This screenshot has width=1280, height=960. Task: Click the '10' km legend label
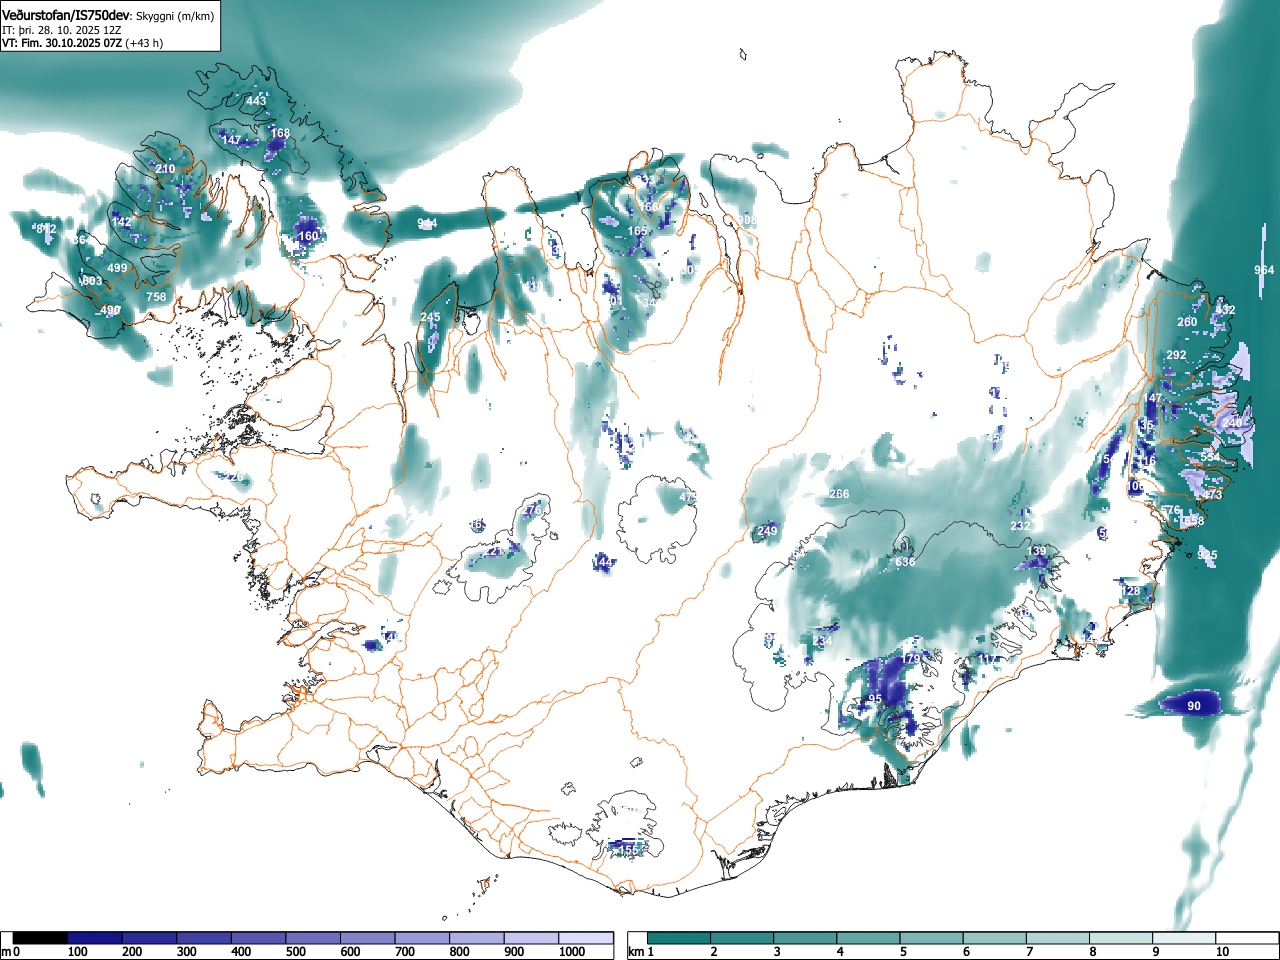click(x=1222, y=952)
